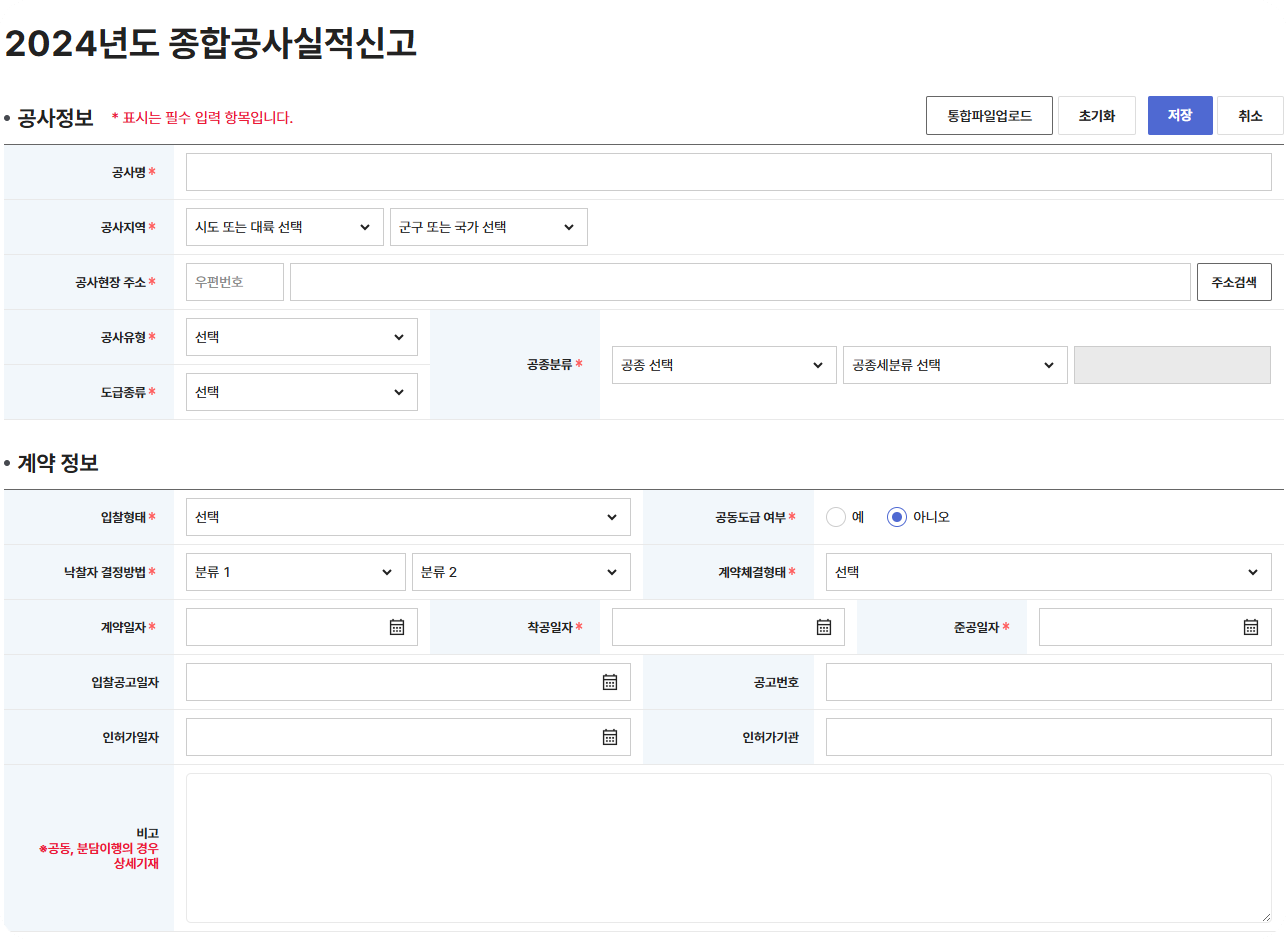Save the form with the 저장 button
This screenshot has width=1286, height=939.
pyautogui.click(x=1179, y=115)
